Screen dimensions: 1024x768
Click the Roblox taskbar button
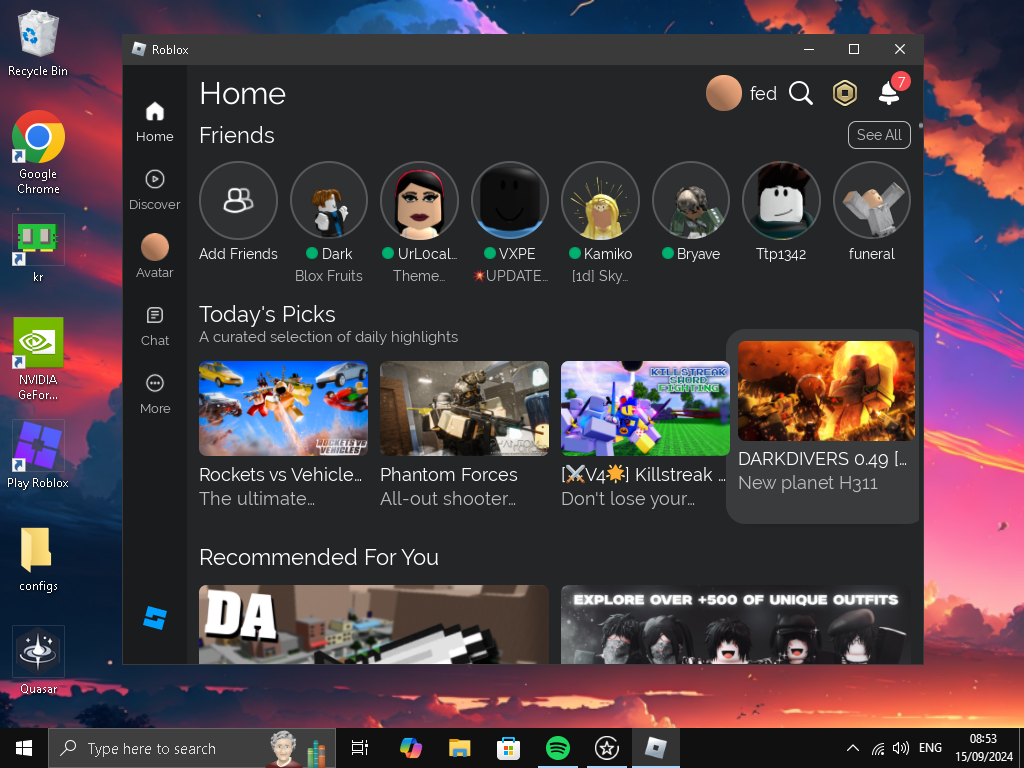(x=656, y=748)
